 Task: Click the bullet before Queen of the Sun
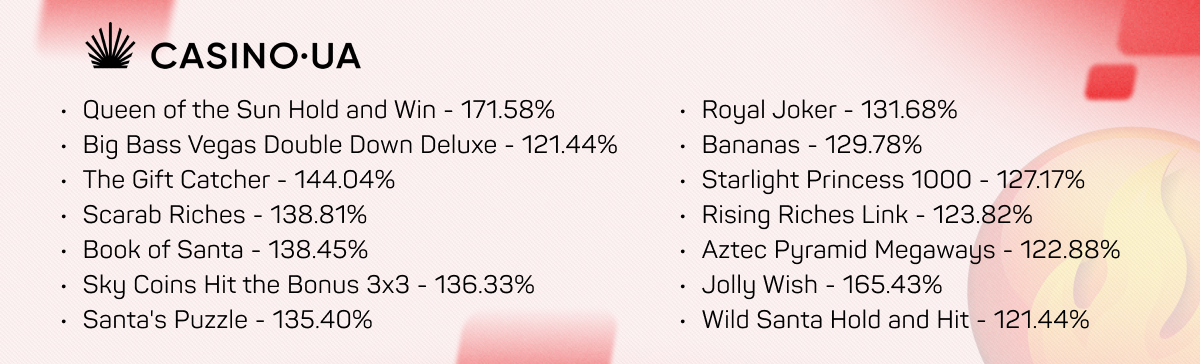click(x=65, y=111)
